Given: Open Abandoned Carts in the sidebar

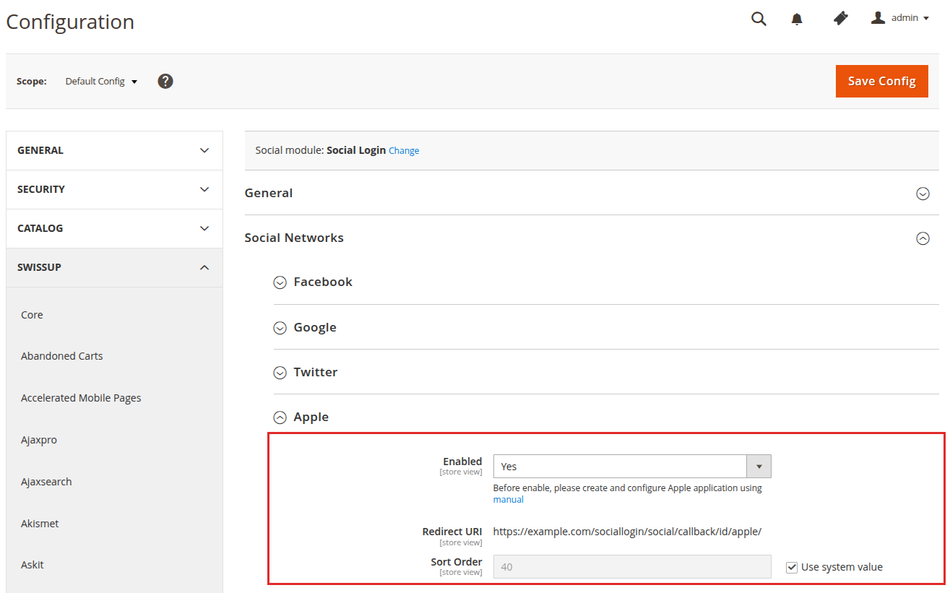Looking at the screenshot, I should 62,356.
